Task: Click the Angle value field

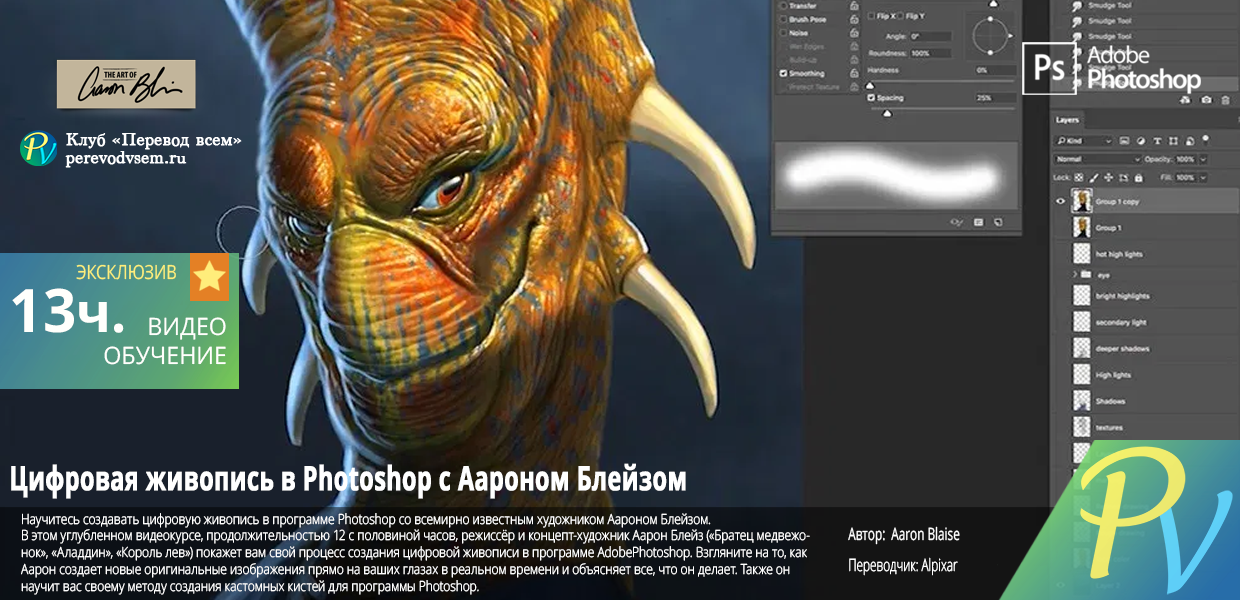Action: point(931,36)
